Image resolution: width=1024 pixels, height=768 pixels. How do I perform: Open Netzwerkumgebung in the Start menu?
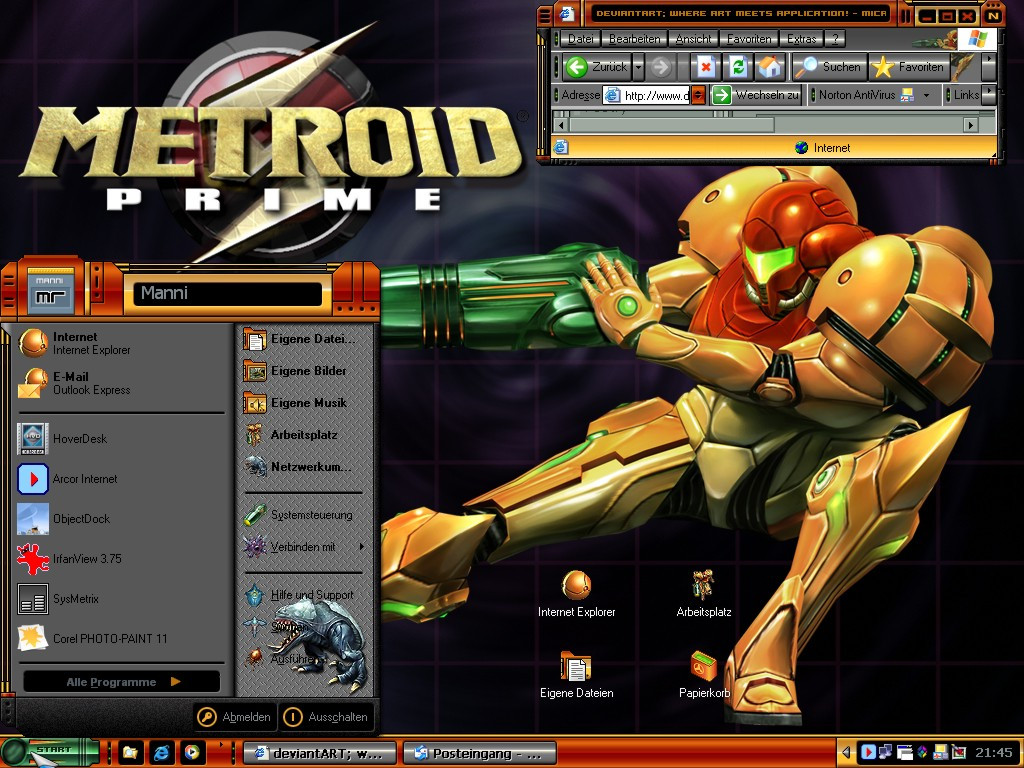[x=304, y=467]
